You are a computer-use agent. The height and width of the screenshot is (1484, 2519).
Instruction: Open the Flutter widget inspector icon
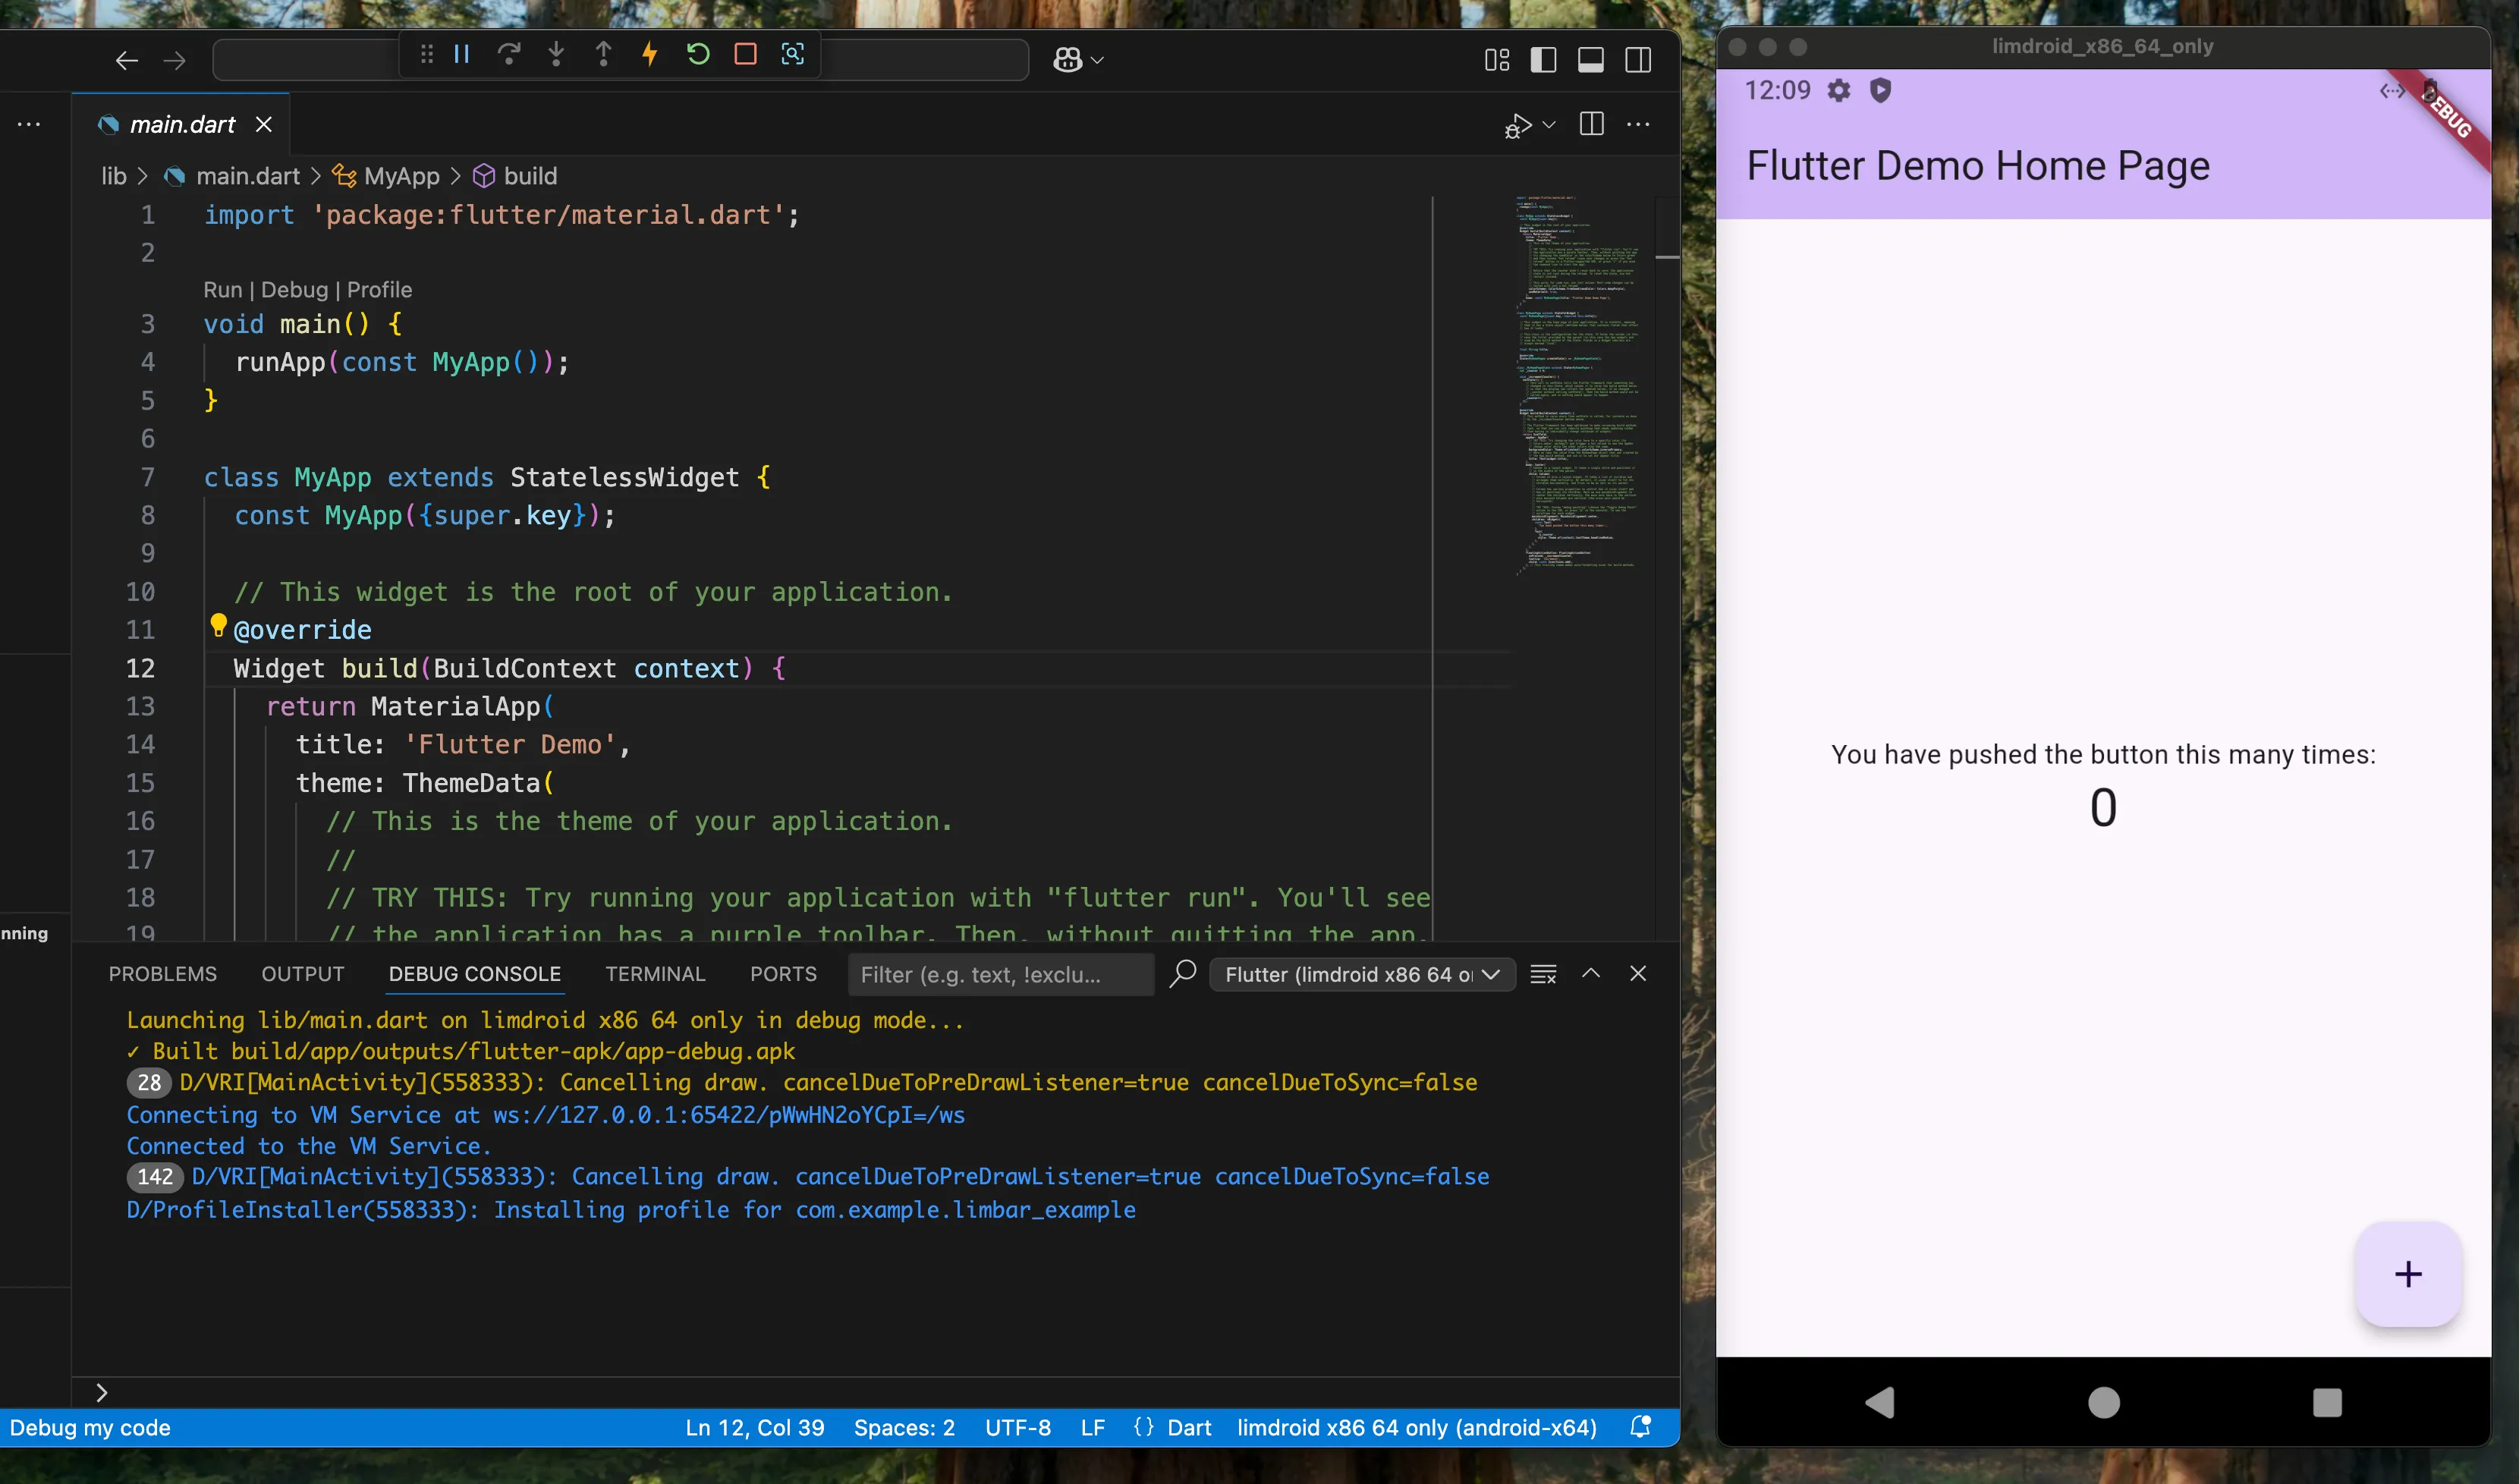tap(793, 55)
